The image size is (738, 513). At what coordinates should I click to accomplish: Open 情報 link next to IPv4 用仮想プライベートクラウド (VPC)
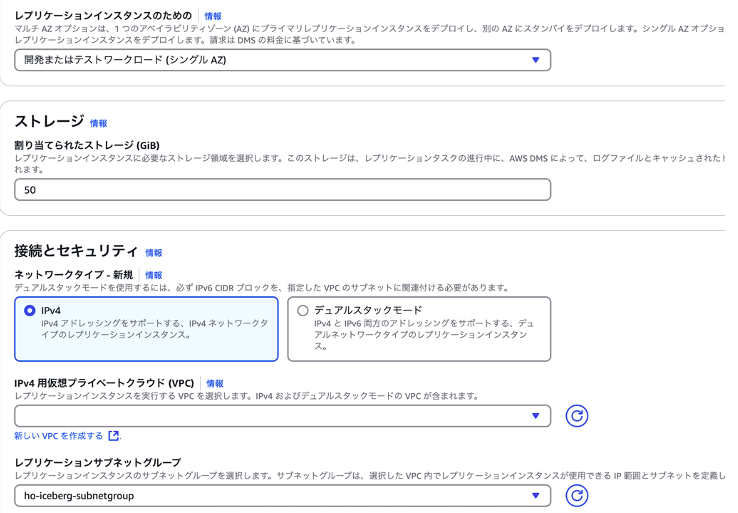(215, 383)
